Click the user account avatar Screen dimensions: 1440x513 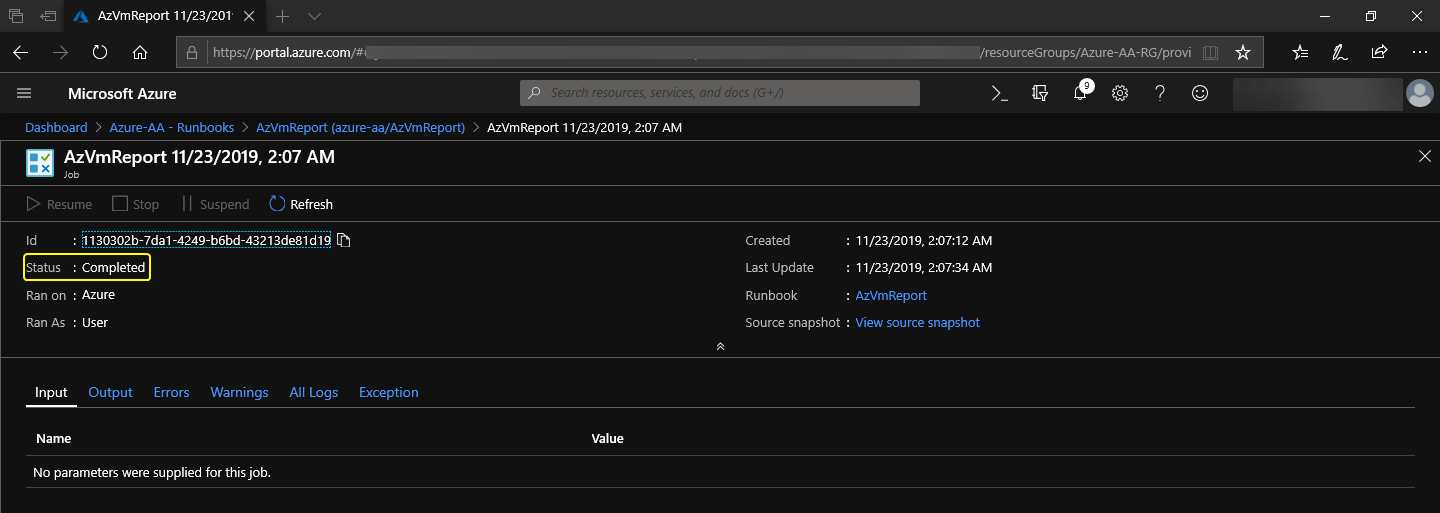(x=1419, y=93)
